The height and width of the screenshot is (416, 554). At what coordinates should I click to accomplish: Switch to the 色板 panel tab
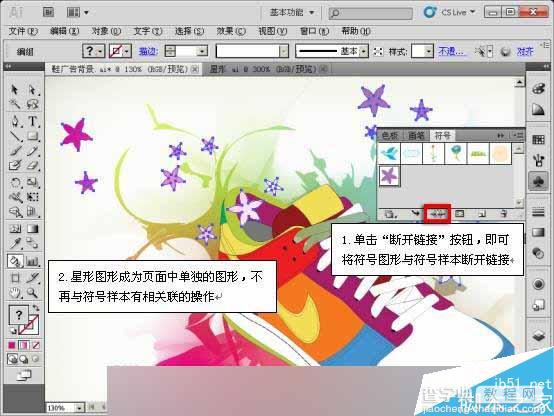(x=390, y=135)
